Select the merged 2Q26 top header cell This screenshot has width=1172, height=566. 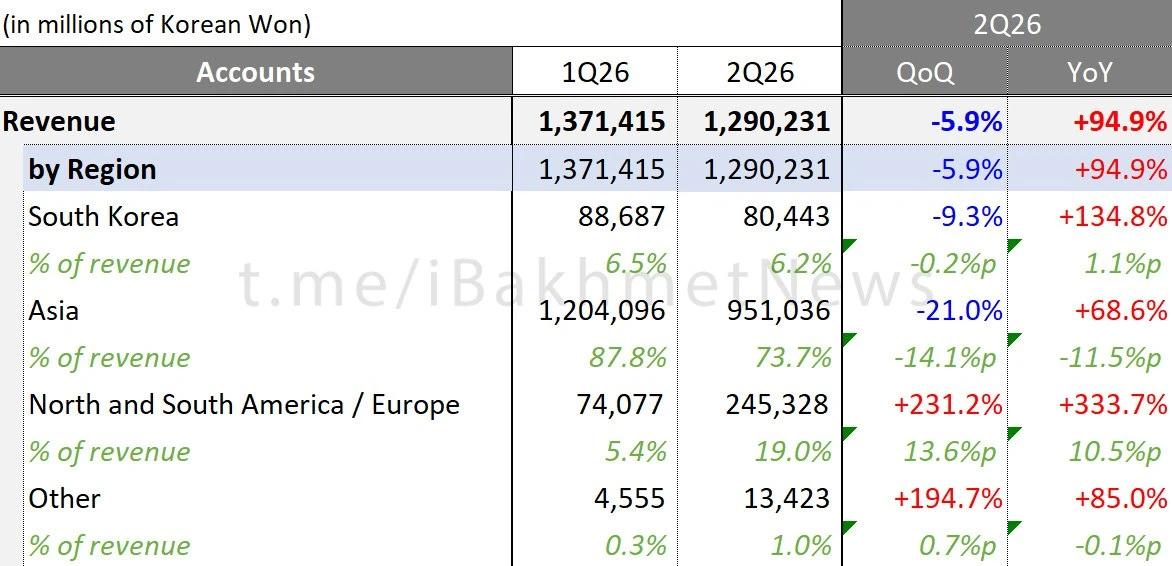1007,24
